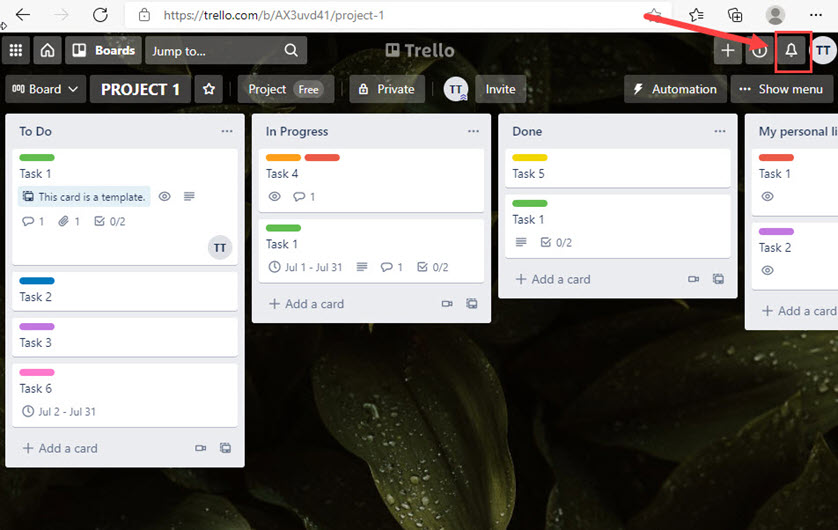Open the Task 3 card
Screen dimensions: 838x530
(x=125, y=337)
